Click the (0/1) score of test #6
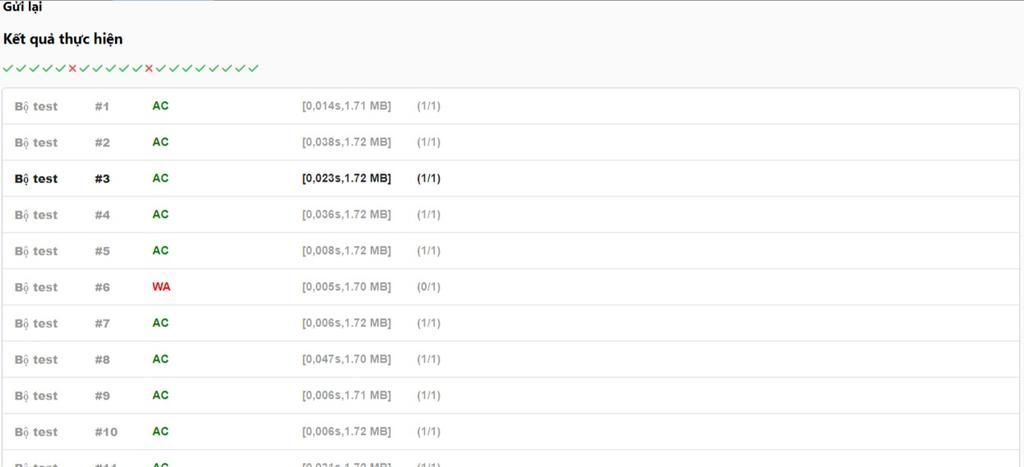The image size is (1024, 467). click(428, 287)
